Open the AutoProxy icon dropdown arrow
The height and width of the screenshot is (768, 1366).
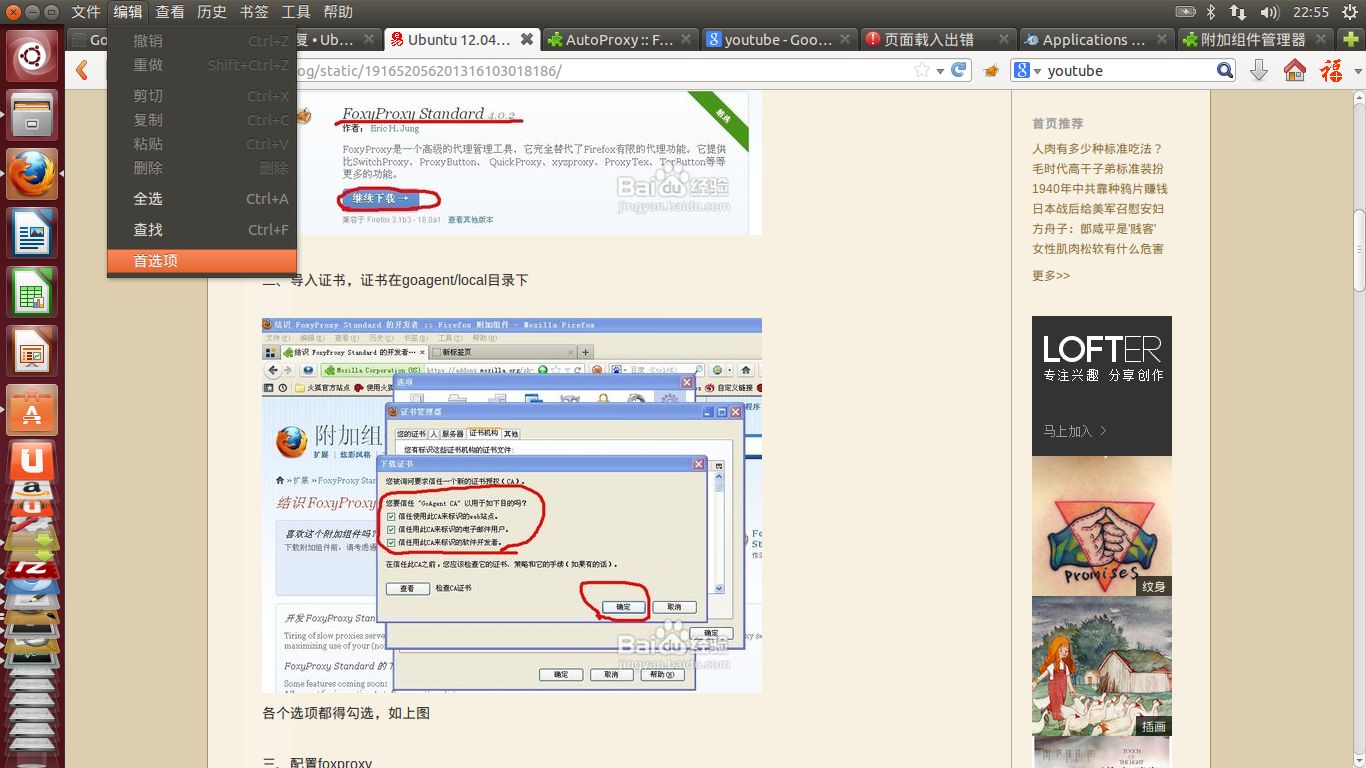[x=1357, y=71]
